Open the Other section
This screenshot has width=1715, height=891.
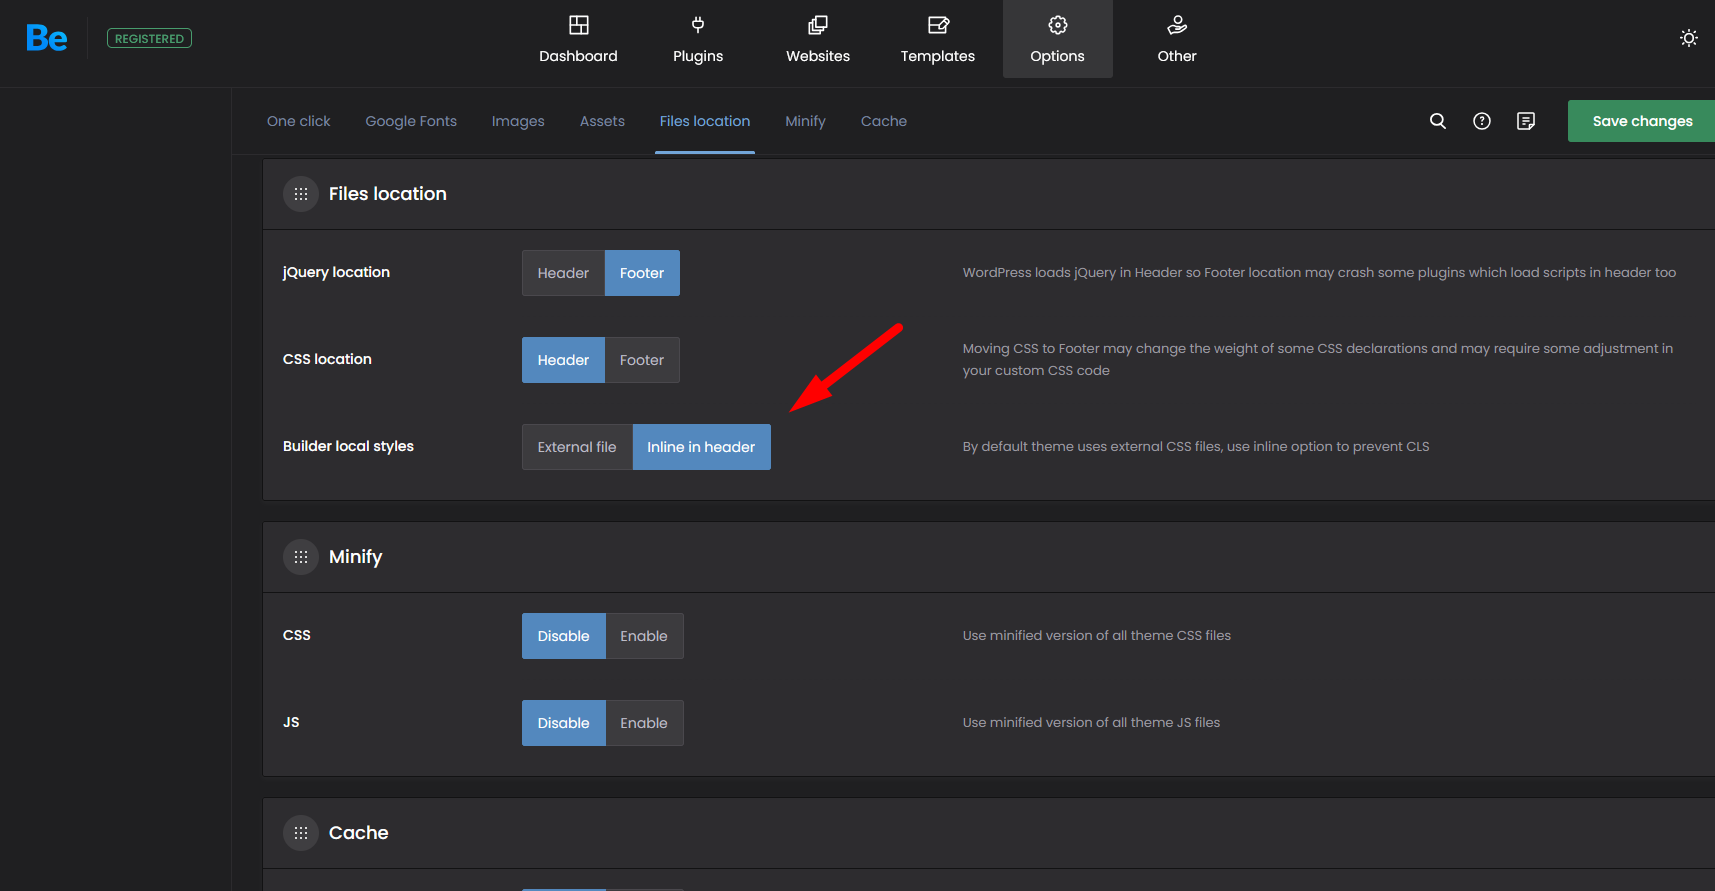(1177, 39)
